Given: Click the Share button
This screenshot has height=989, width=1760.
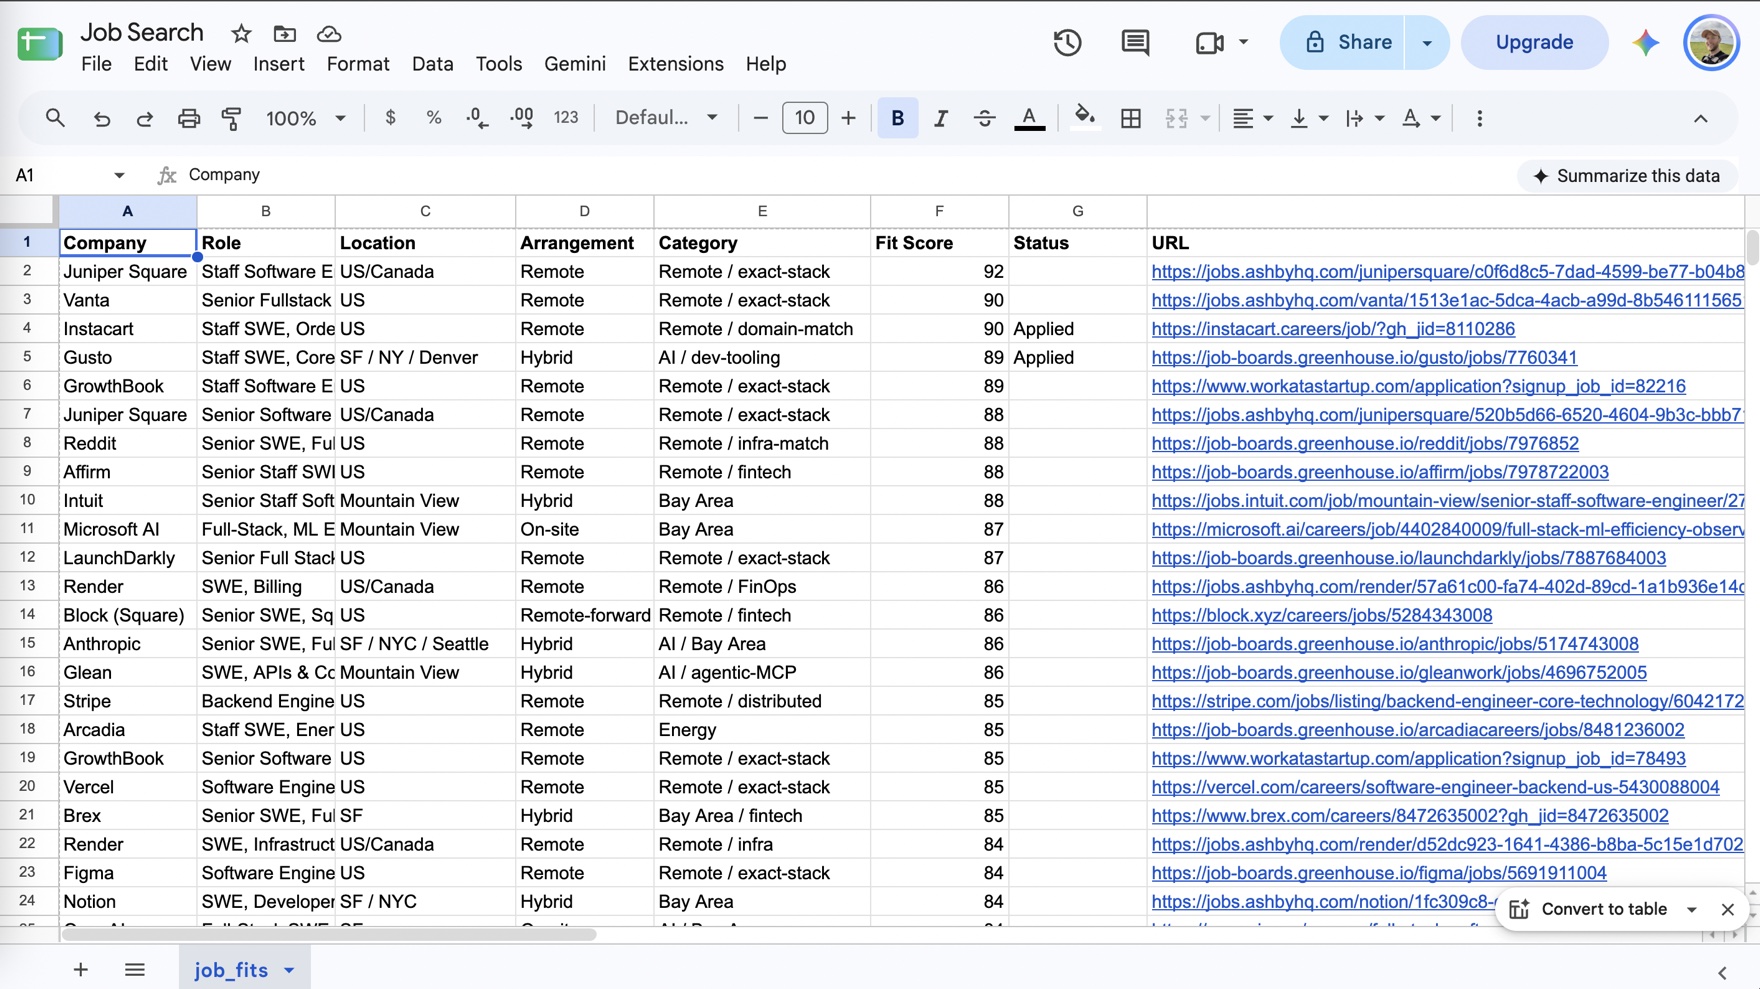Looking at the screenshot, I should pyautogui.click(x=1343, y=42).
